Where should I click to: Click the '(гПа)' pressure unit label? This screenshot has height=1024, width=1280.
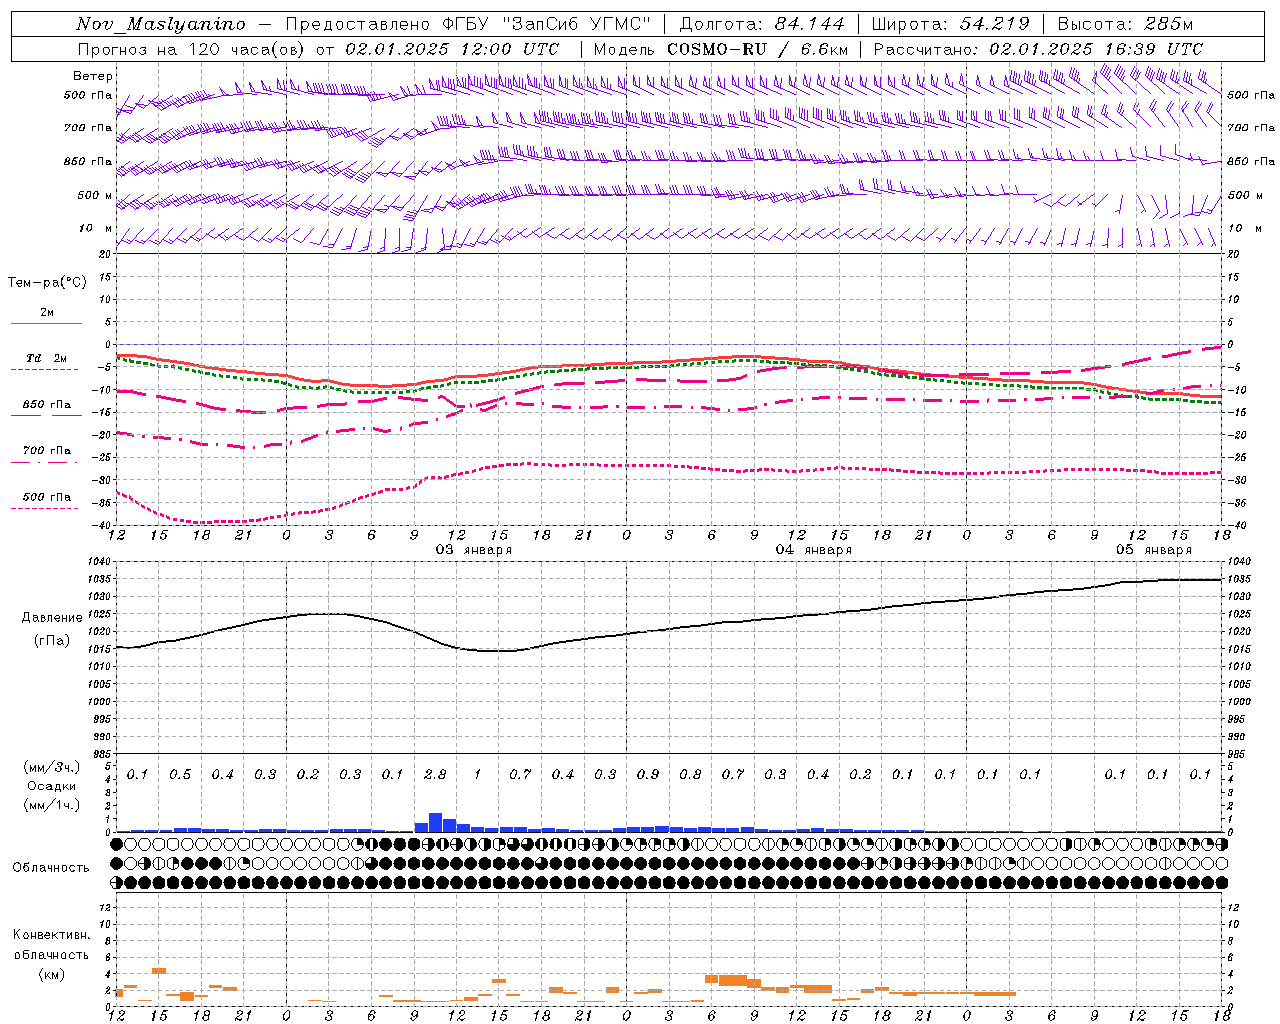tap(52, 641)
